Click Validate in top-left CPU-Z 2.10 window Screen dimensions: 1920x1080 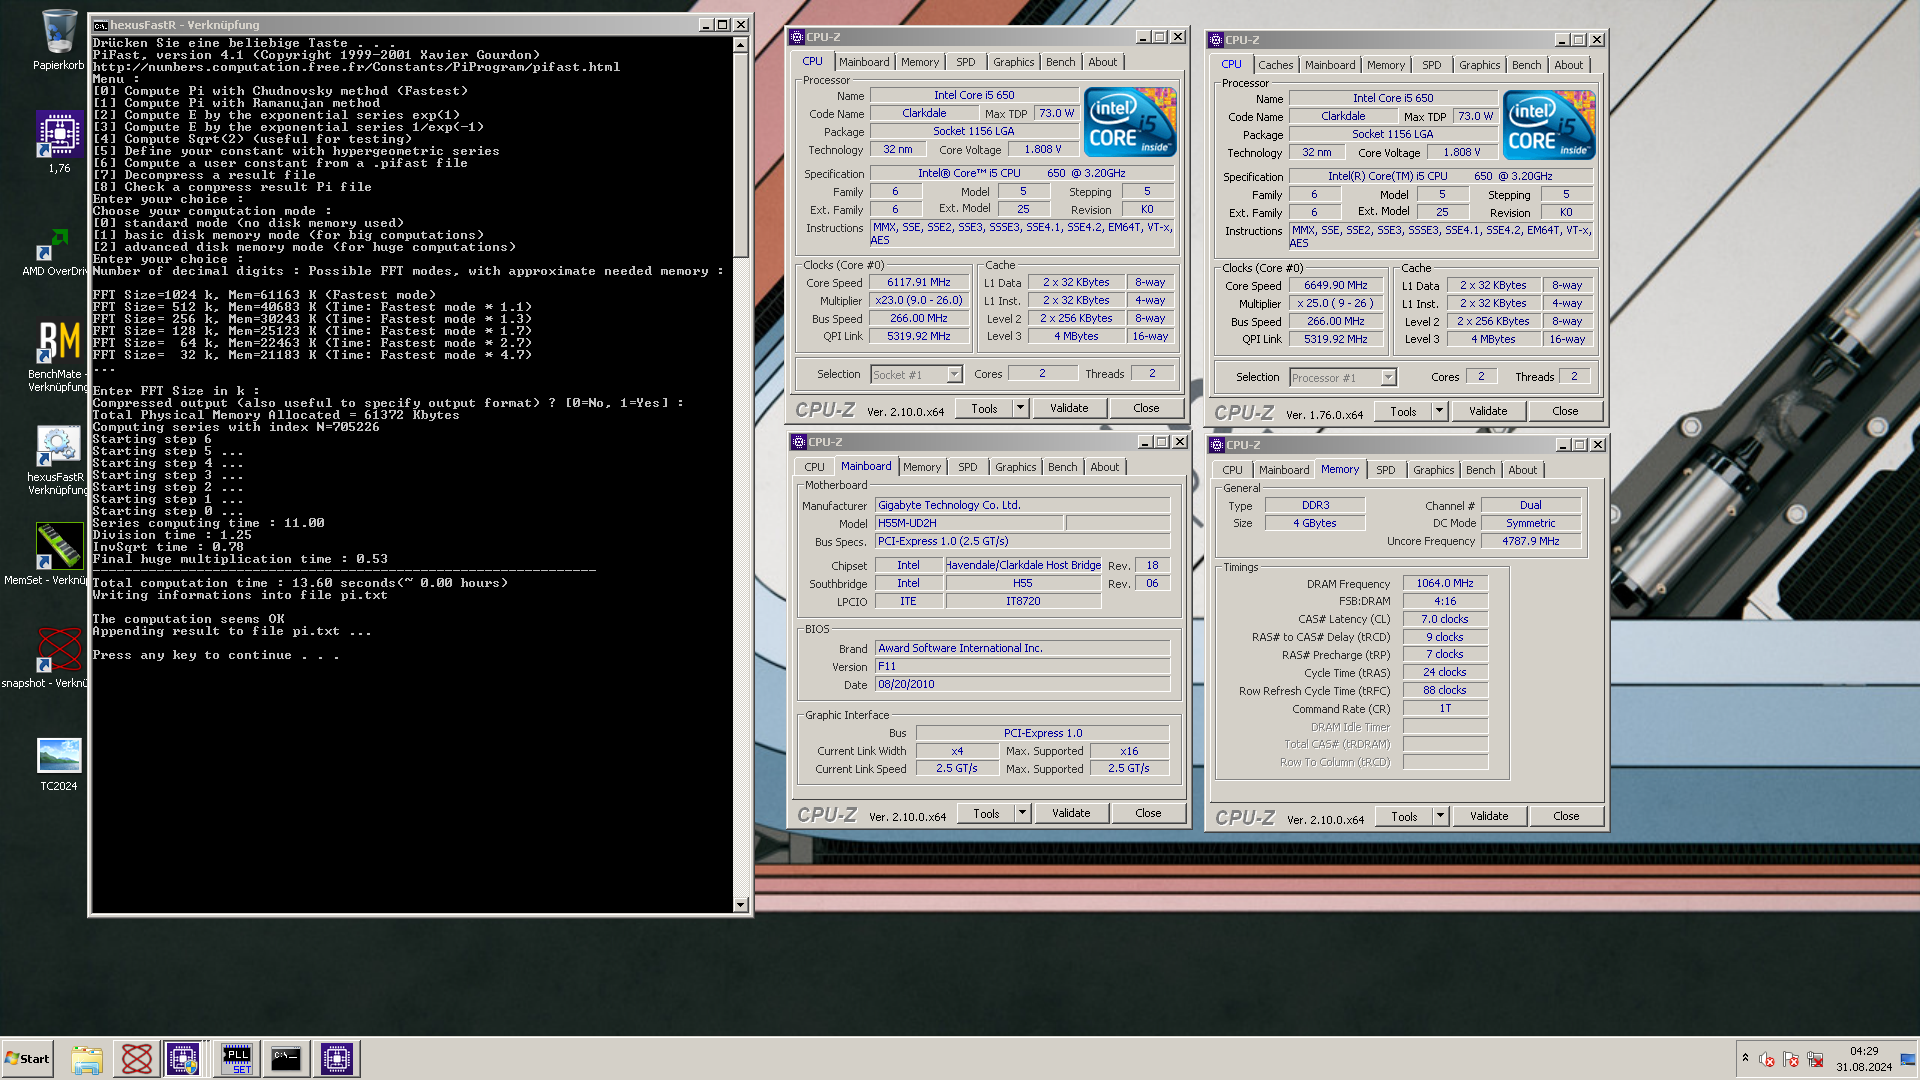point(1069,408)
